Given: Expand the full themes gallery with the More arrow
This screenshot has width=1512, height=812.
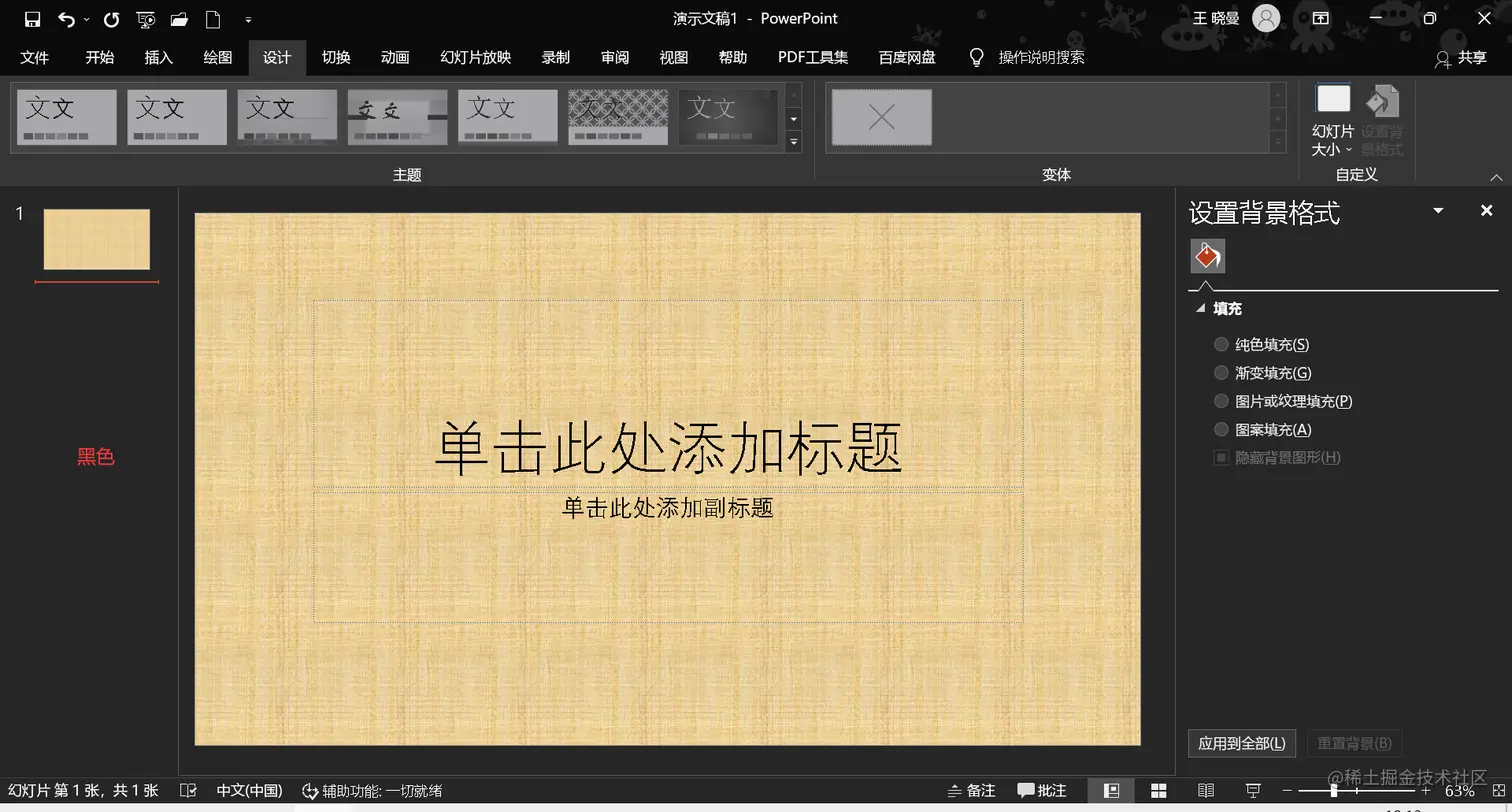Looking at the screenshot, I should 793,142.
